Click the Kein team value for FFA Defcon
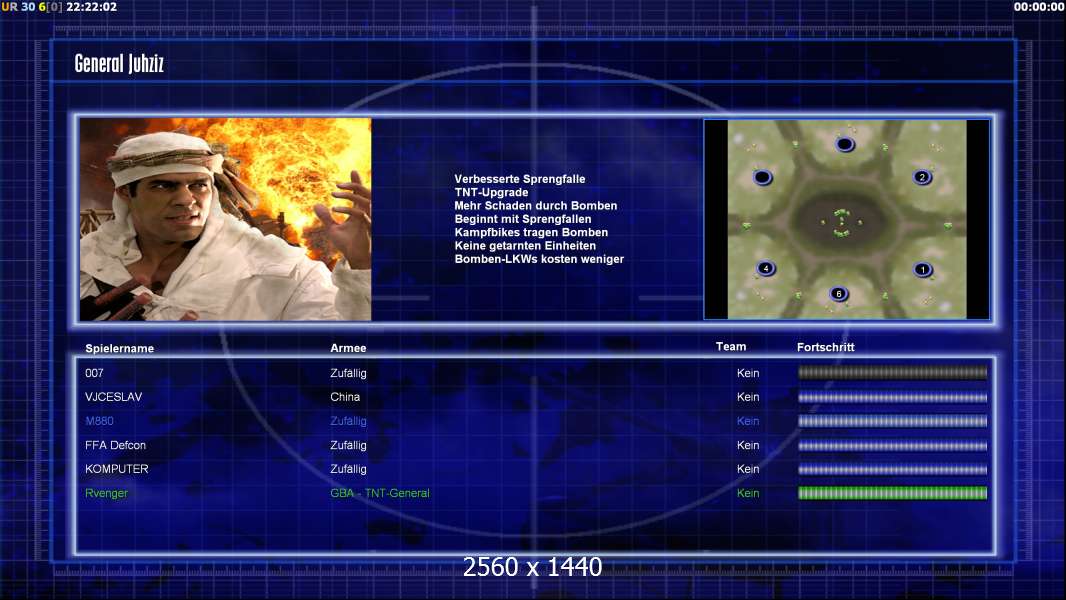Screen dimensions: 1066x600 click(x=748, y=445)
